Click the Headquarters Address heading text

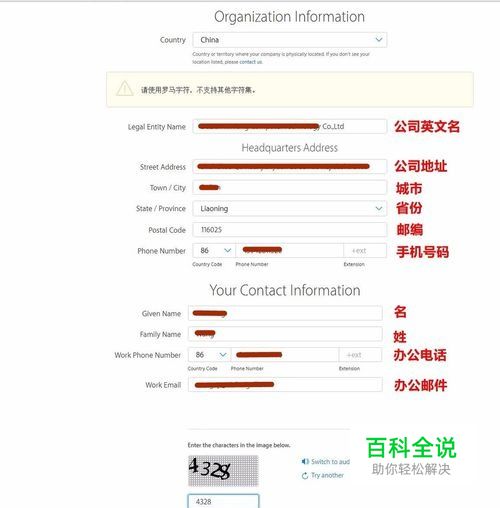(x=290, y=148)
